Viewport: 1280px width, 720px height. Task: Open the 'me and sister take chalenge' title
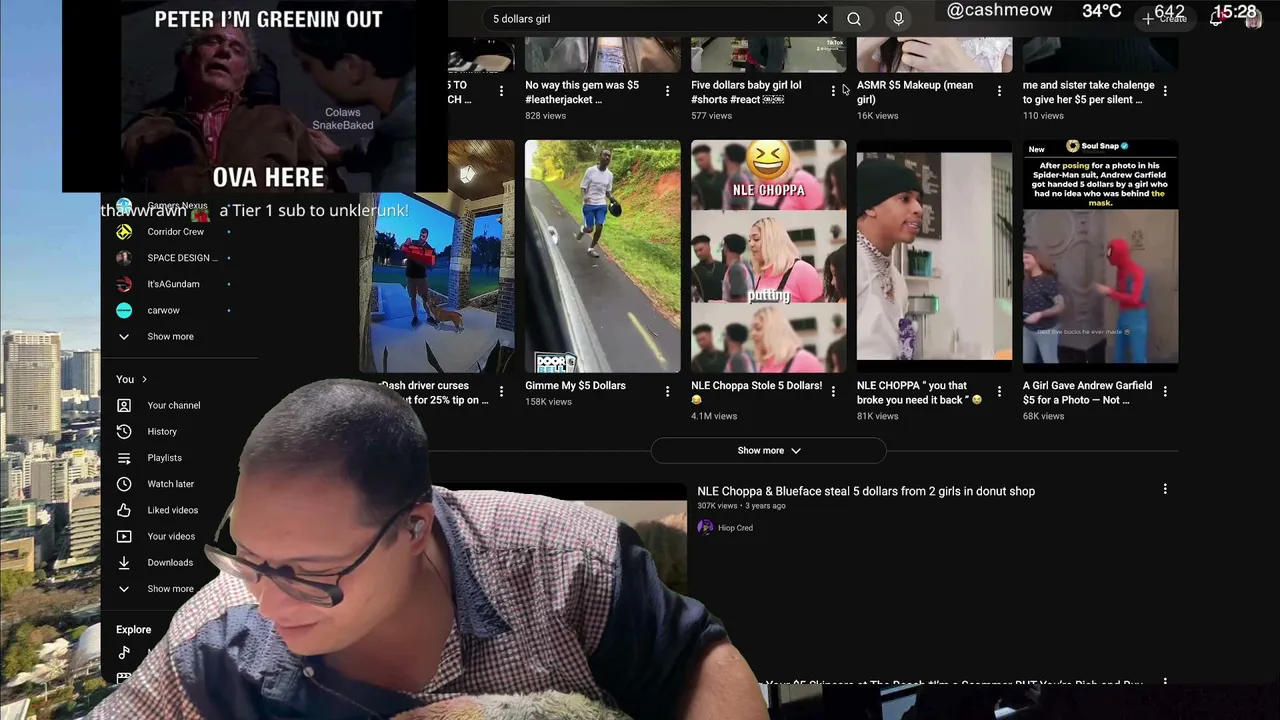1088,92
